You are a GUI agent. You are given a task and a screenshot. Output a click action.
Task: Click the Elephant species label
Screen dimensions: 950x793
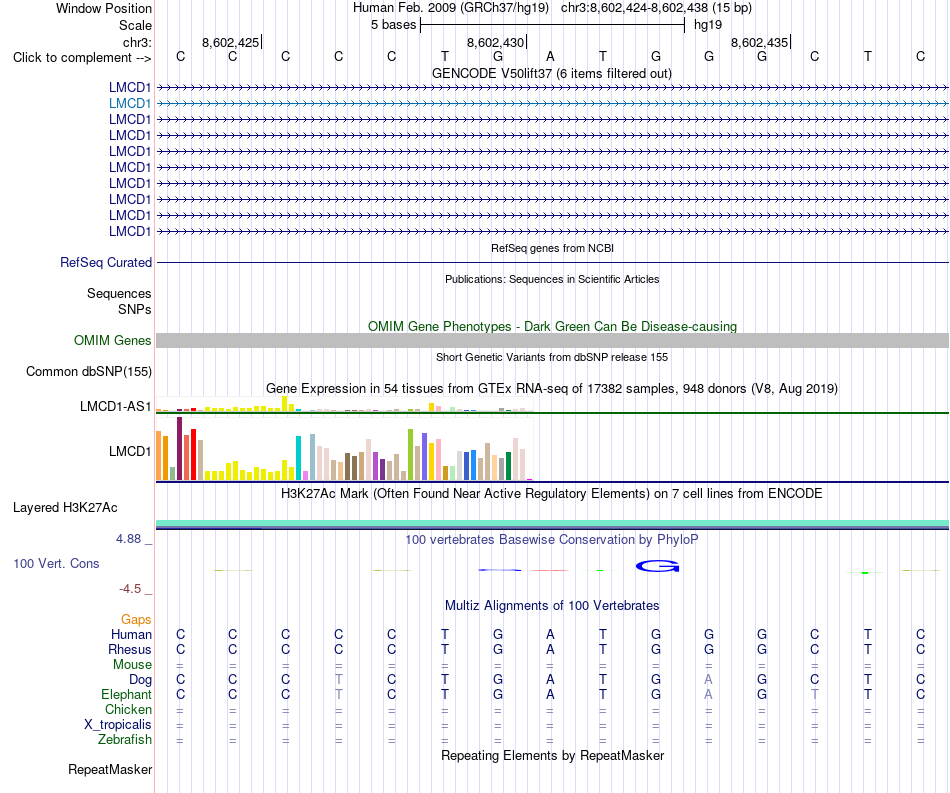(x=126, y=694)
